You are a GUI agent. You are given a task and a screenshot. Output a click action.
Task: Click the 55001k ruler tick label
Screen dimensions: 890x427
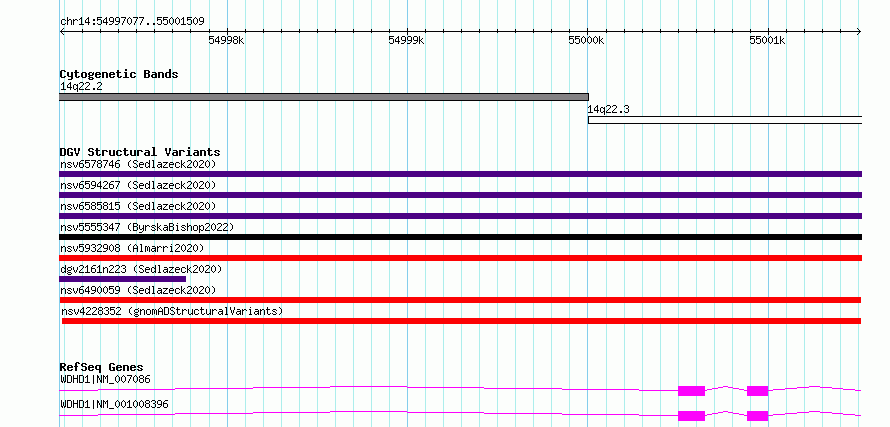(x=767, y=40)
